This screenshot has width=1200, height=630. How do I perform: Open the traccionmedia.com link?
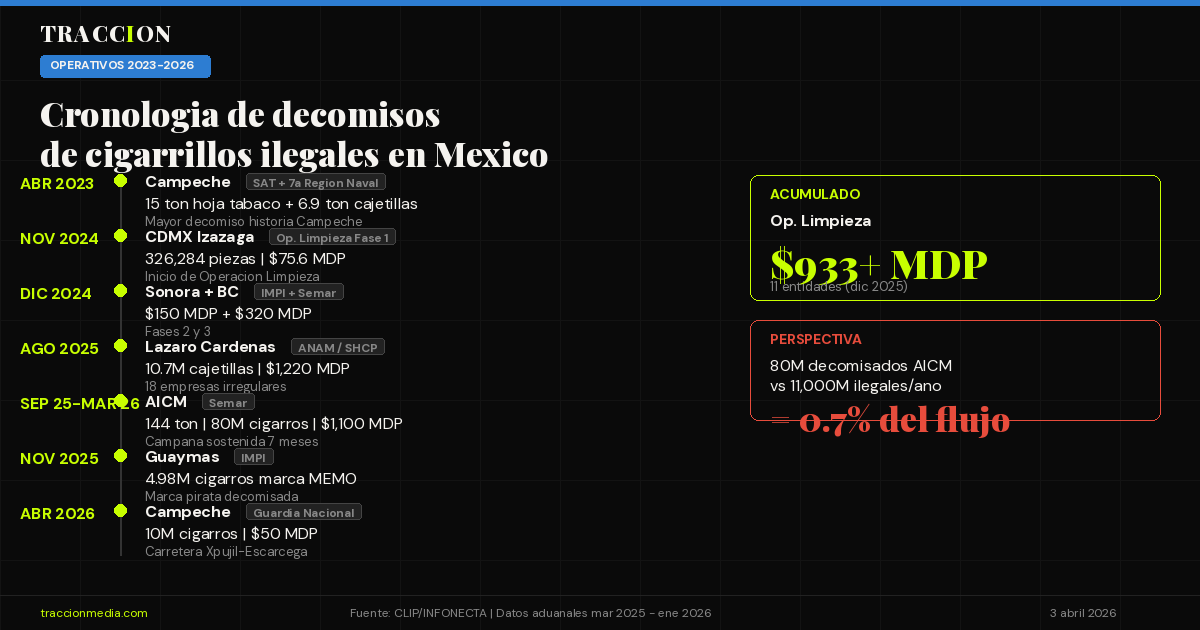[x=94, y=613]
